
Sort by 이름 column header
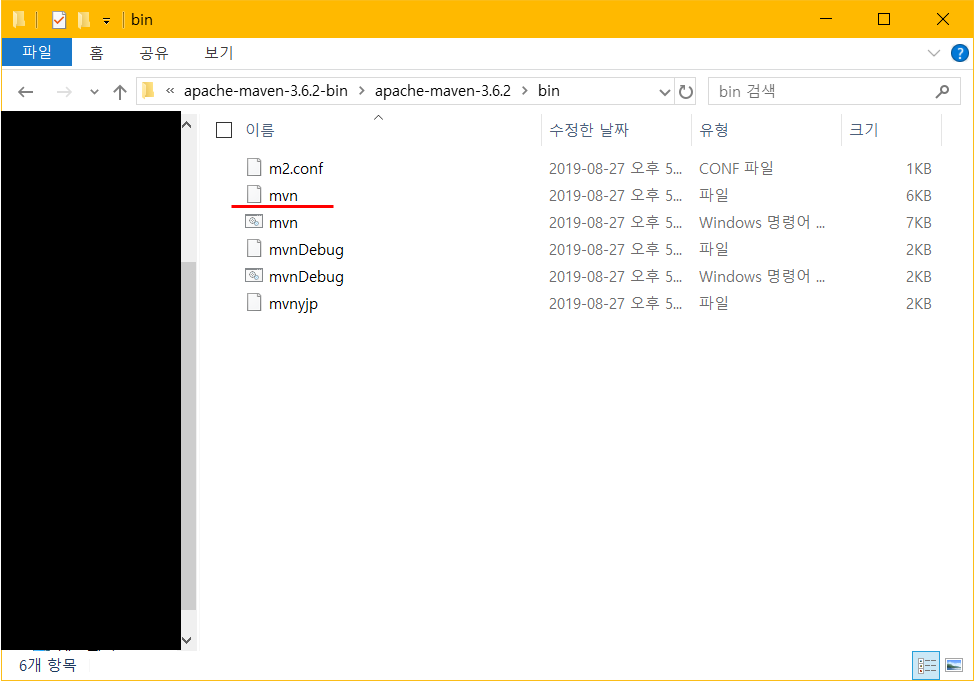coord(260,130)
